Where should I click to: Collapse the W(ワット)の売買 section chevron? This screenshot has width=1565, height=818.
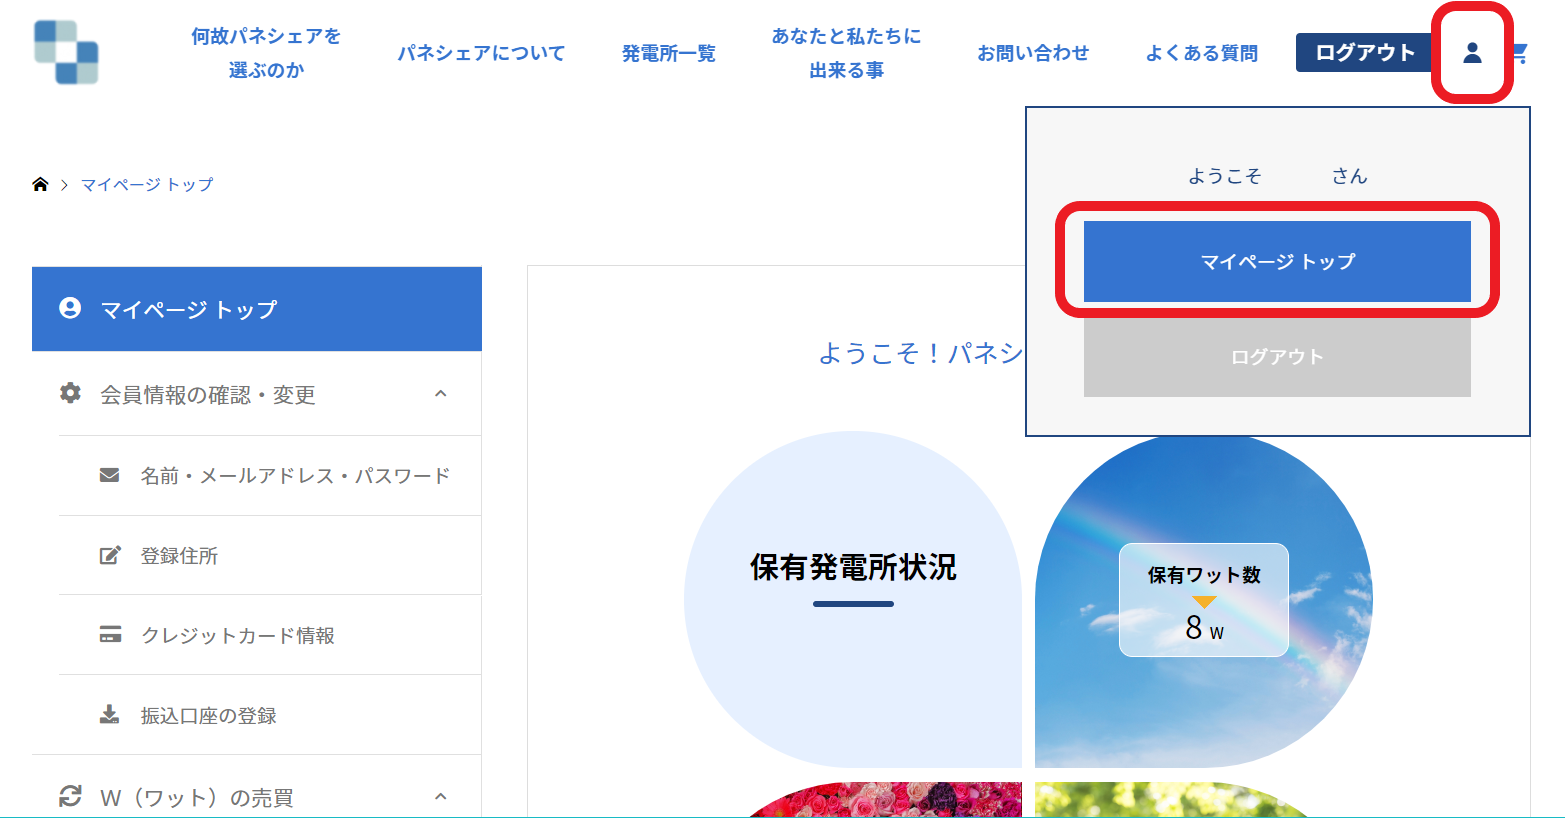(441, 797)
